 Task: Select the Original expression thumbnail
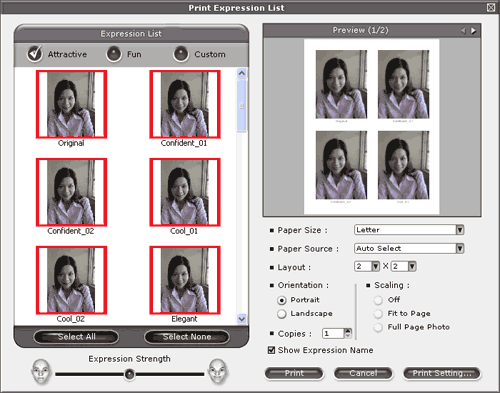(71, 104)
